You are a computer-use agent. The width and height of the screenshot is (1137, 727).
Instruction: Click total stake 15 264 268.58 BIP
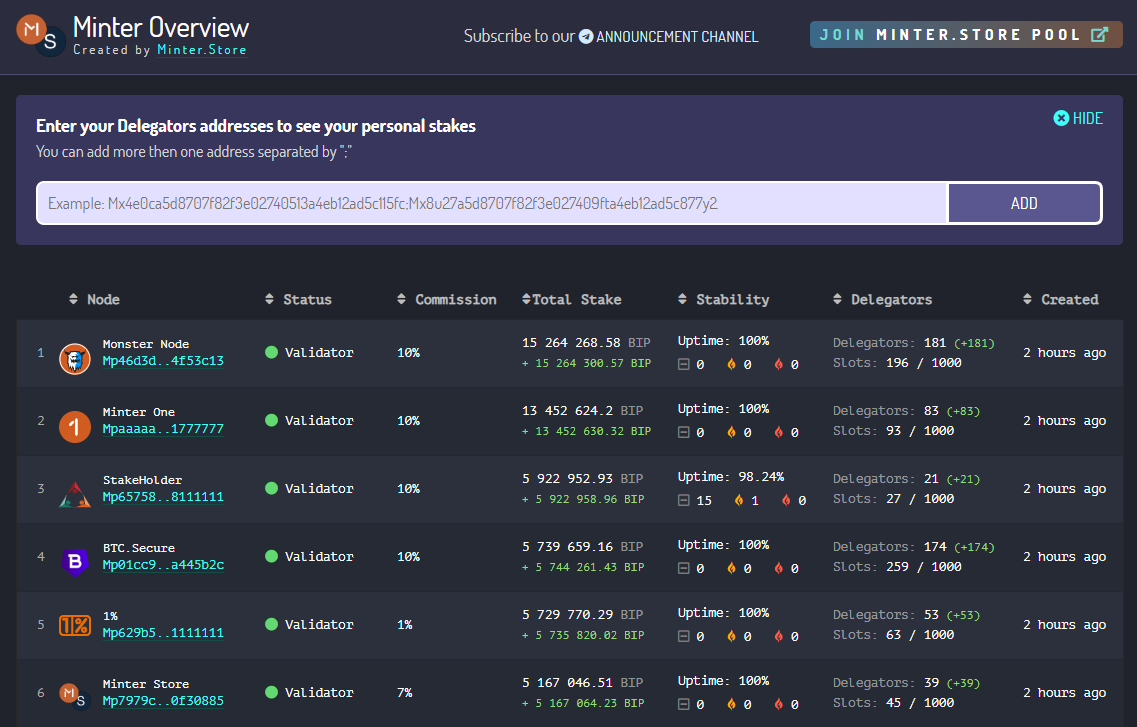pos(586,342)
